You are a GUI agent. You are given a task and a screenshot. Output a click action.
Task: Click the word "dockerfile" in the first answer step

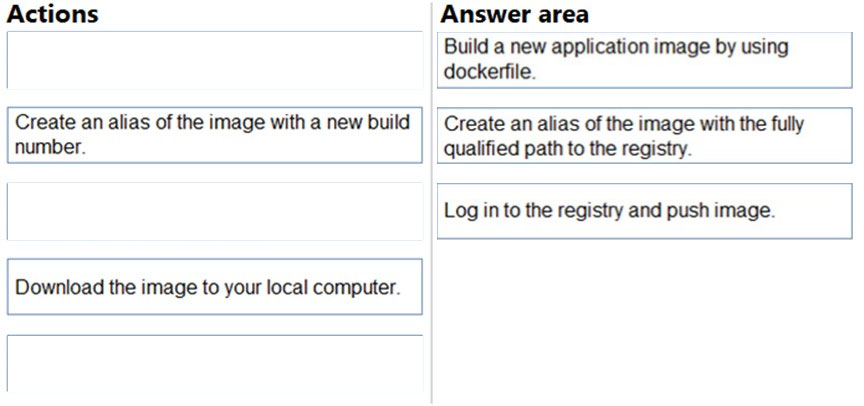click(x=489, y=73)
